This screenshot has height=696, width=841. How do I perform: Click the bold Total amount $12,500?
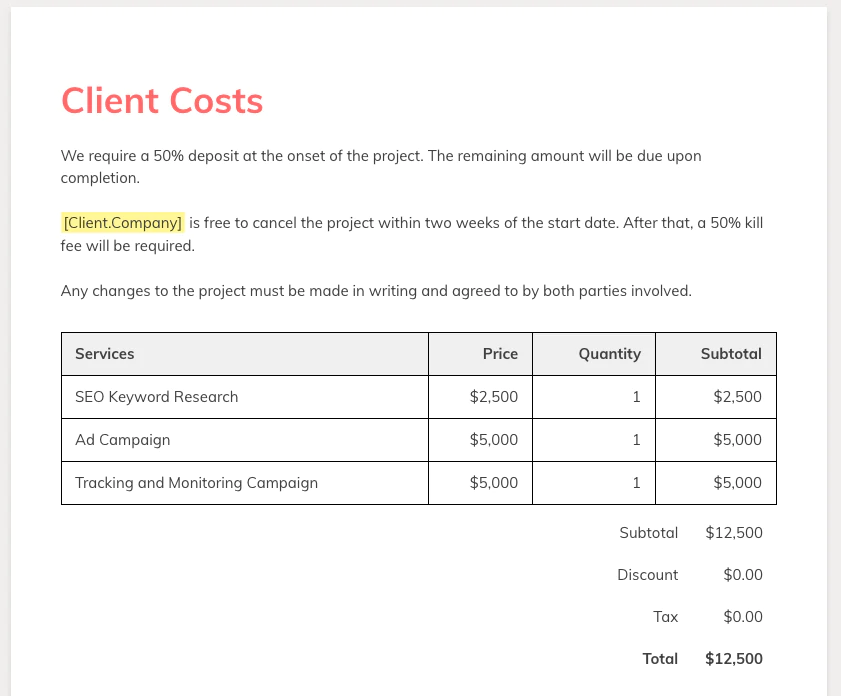[734, 659]
